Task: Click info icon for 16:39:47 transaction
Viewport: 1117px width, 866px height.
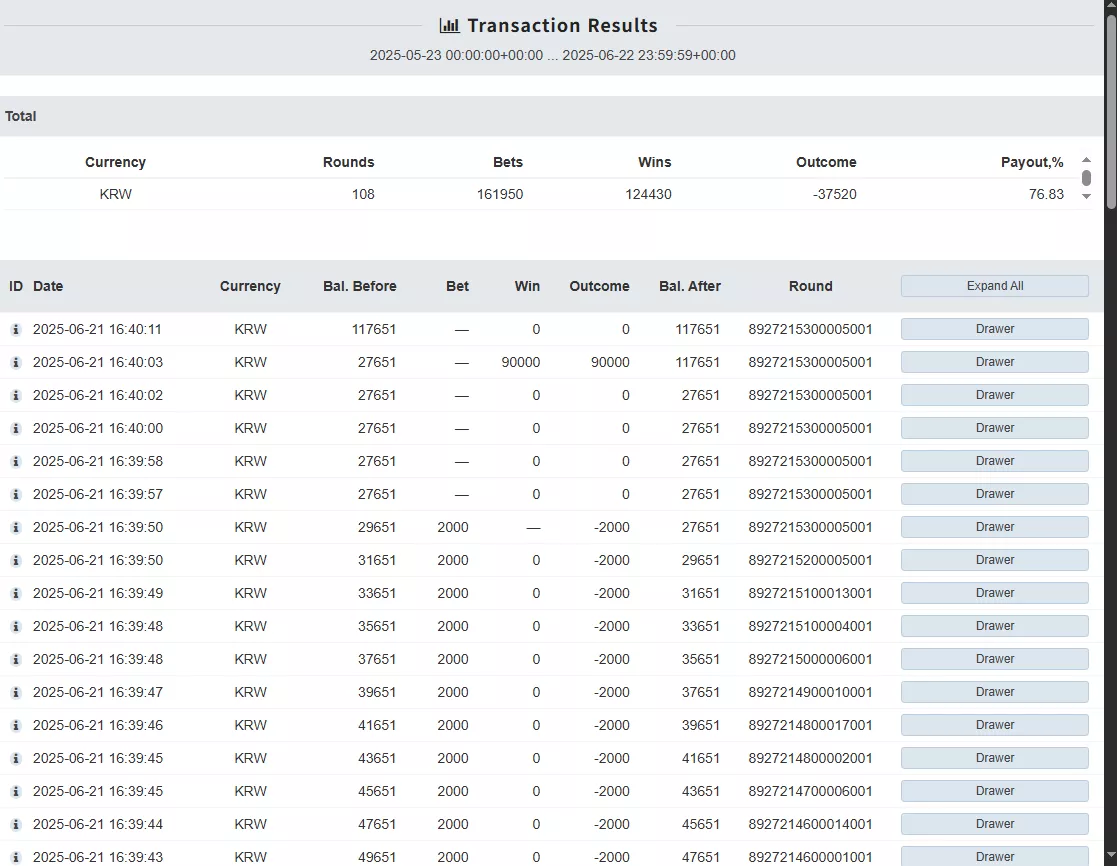Action: (16, 692)
